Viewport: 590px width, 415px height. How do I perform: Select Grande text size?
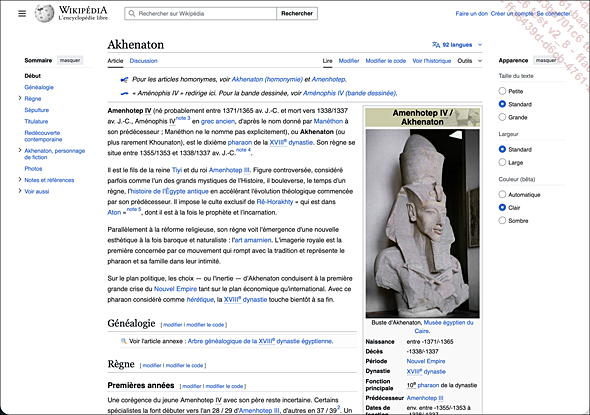(x=502, y=117)
